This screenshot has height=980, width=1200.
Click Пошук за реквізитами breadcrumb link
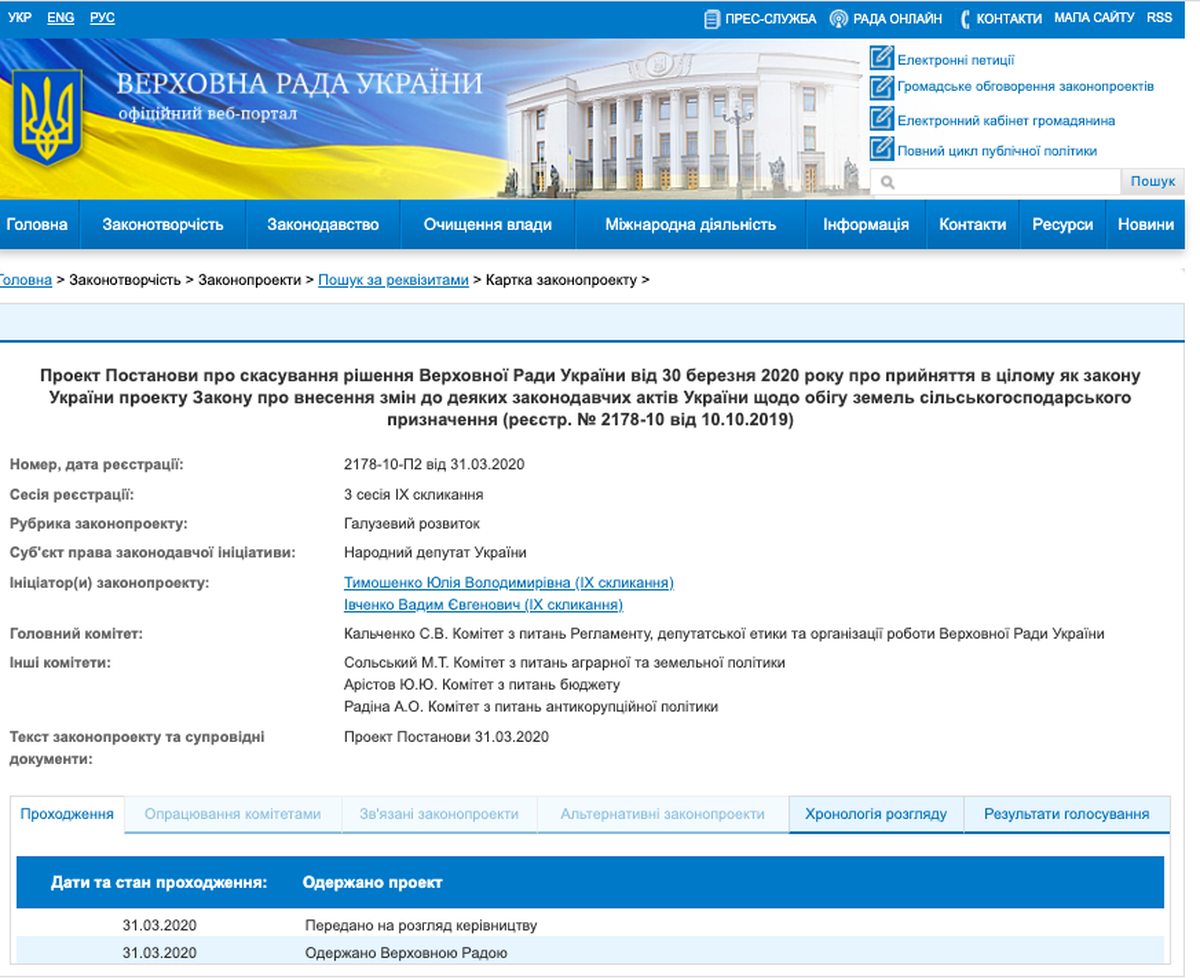[x=393, y=280]
